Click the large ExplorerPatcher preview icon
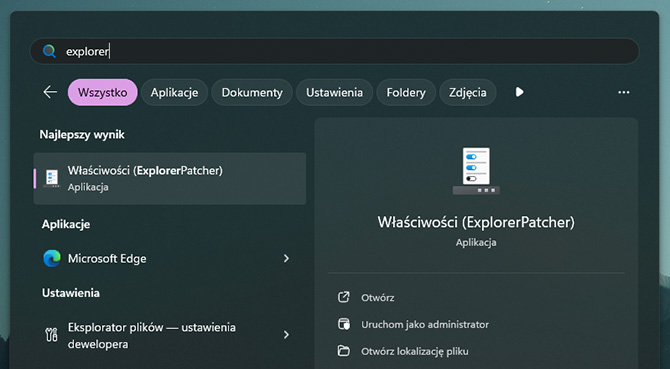Viewport: 670px width, 369px height. pos(476,171)
